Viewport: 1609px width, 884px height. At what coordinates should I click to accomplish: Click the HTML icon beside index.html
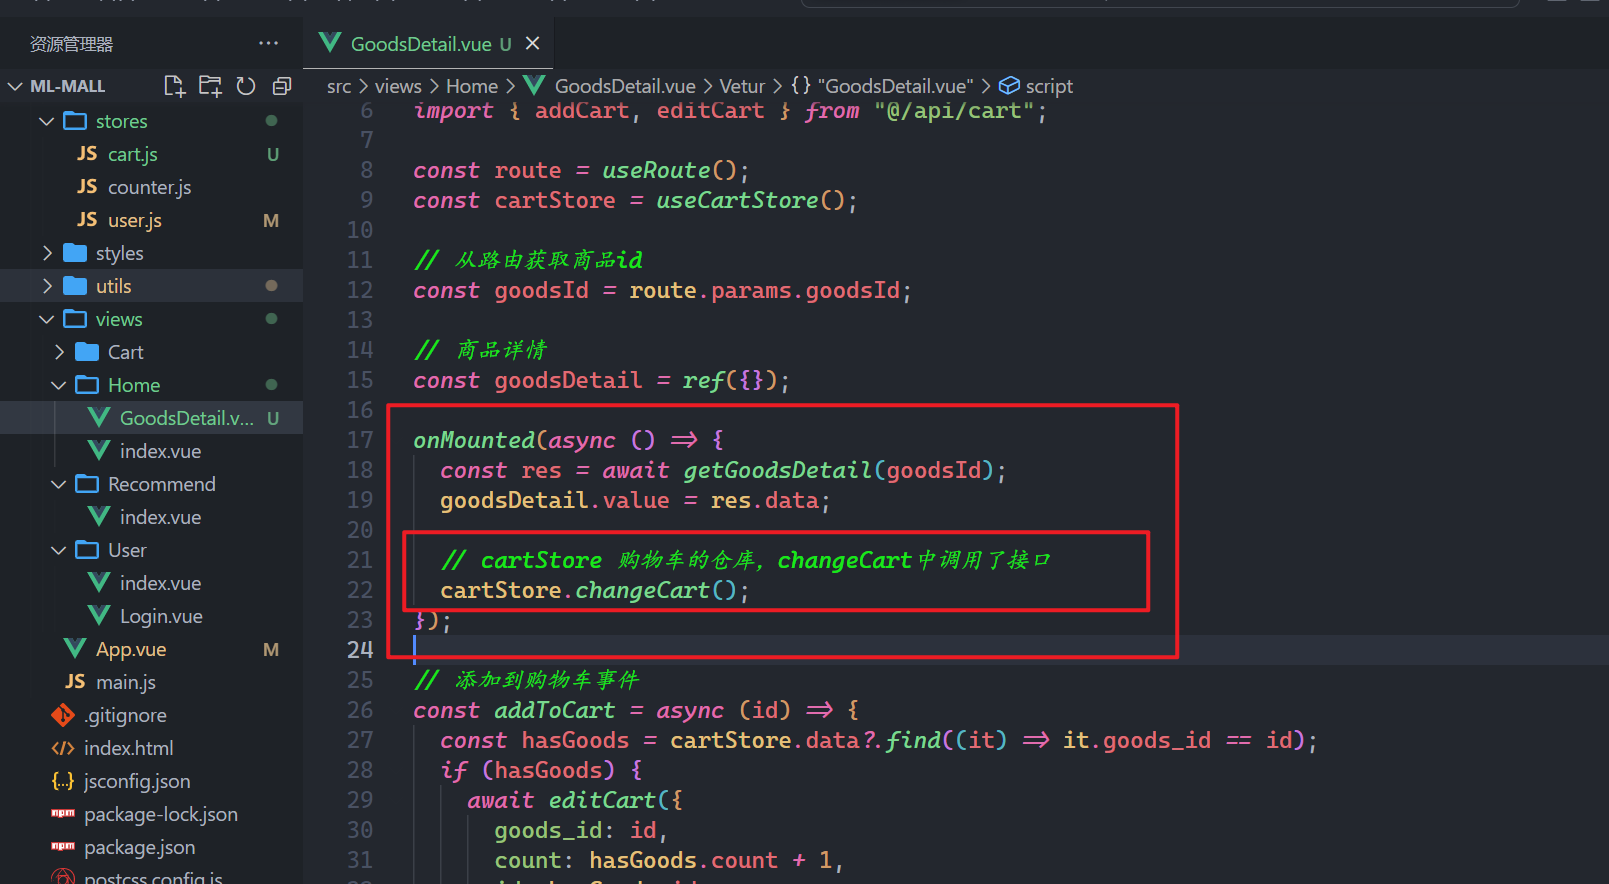click(63, 748)
